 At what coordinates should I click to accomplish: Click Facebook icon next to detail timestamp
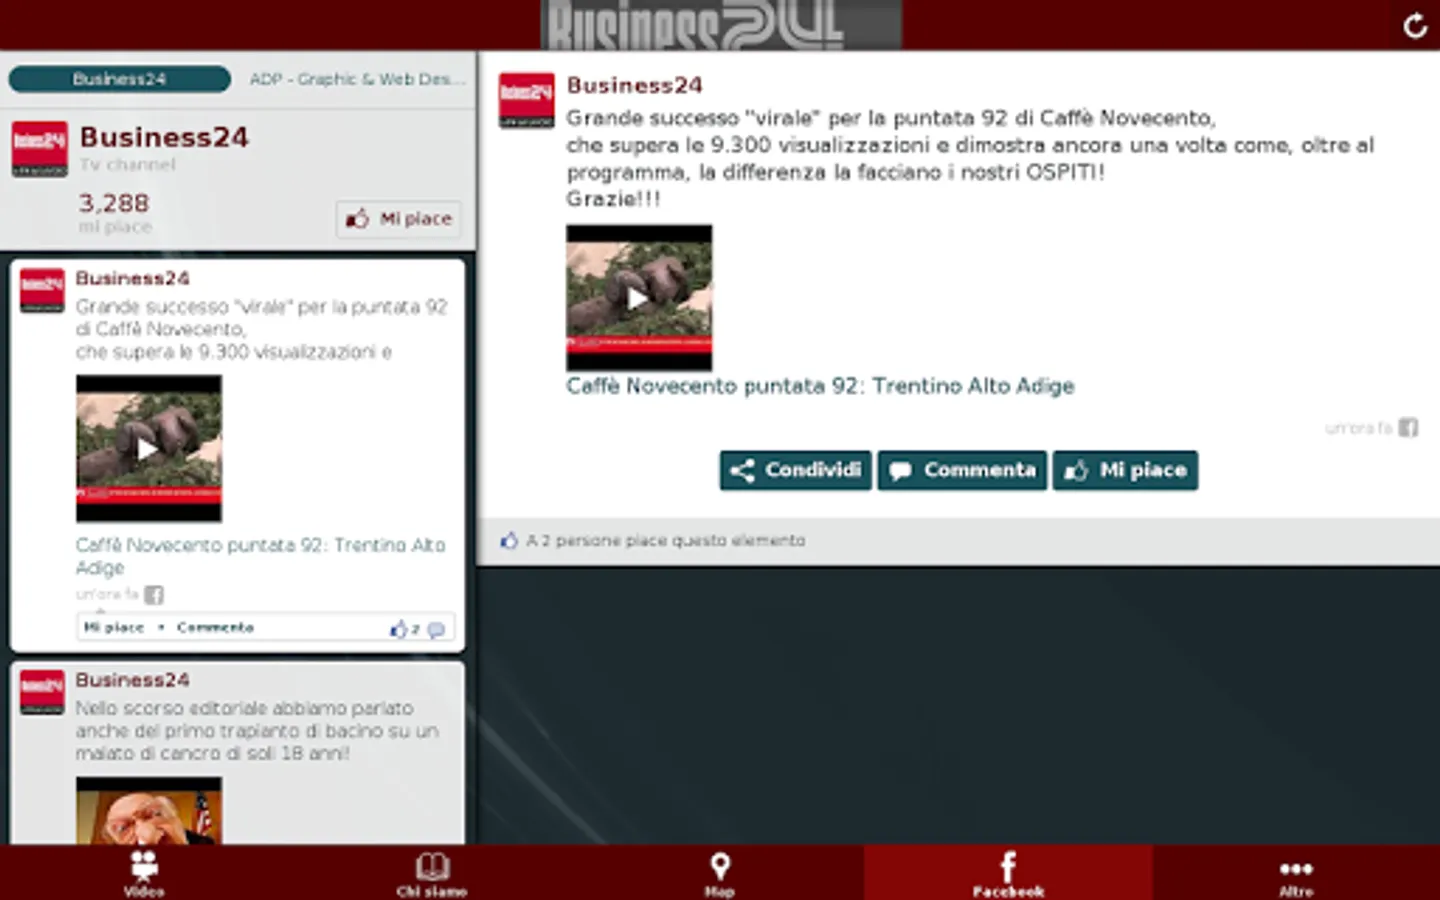1408,428
